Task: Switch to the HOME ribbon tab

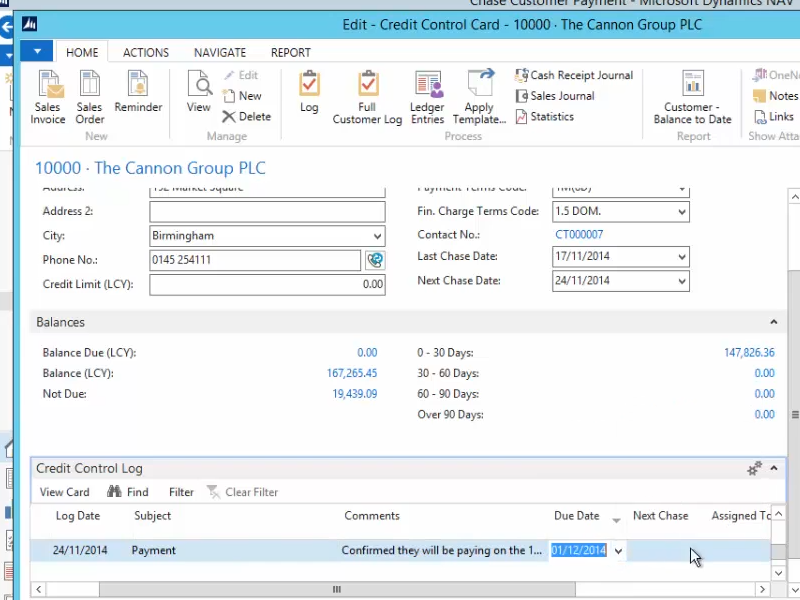Action: pos(82,53)
